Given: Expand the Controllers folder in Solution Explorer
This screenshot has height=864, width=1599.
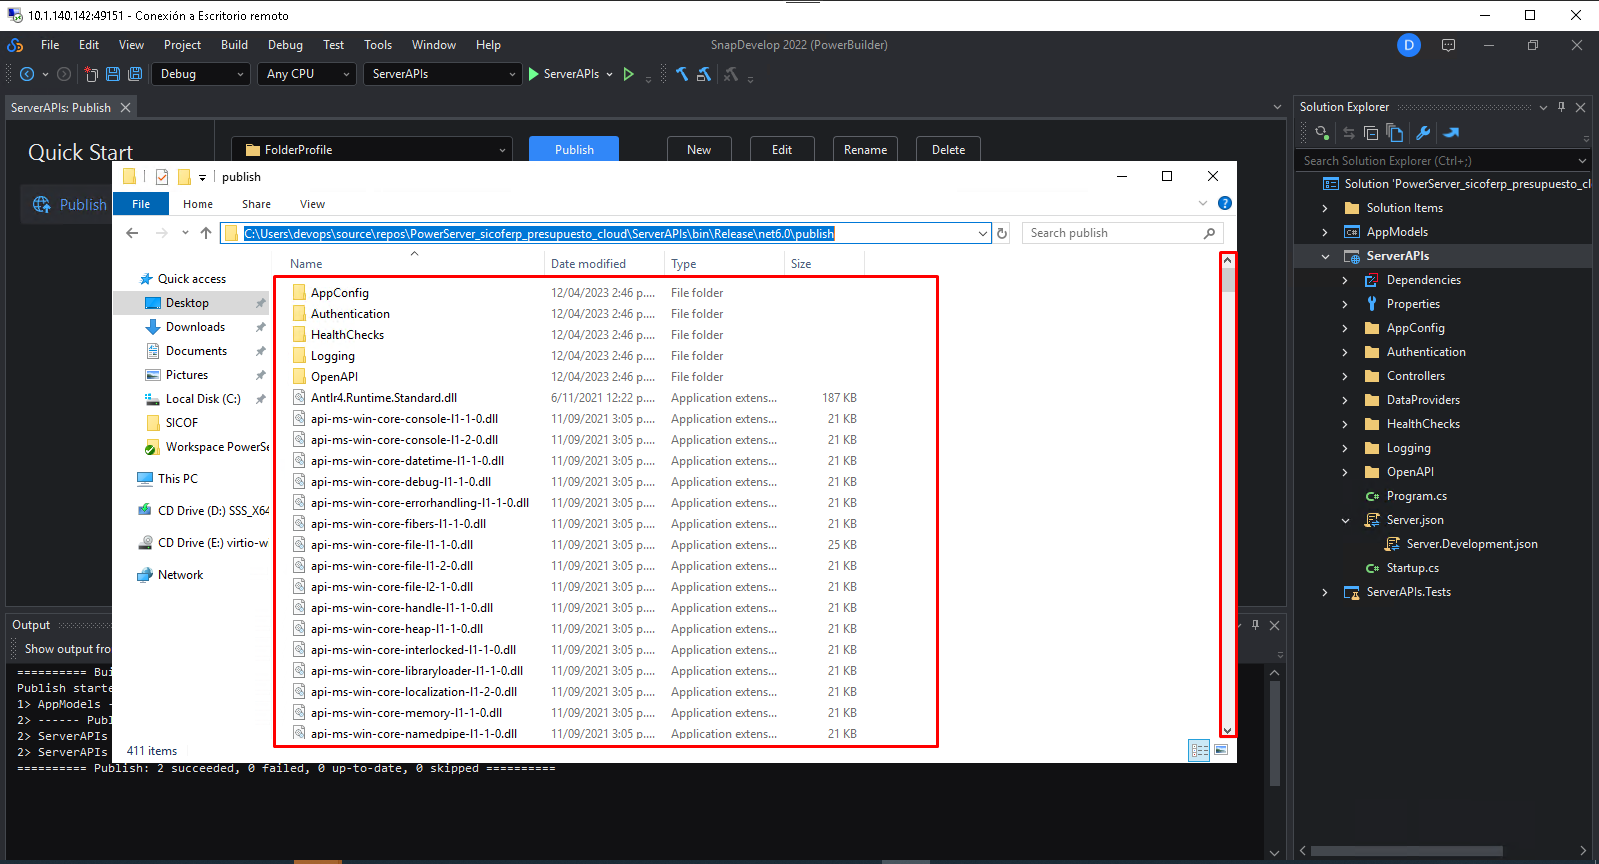Looking at the screenshot, I should (1345, 376).
